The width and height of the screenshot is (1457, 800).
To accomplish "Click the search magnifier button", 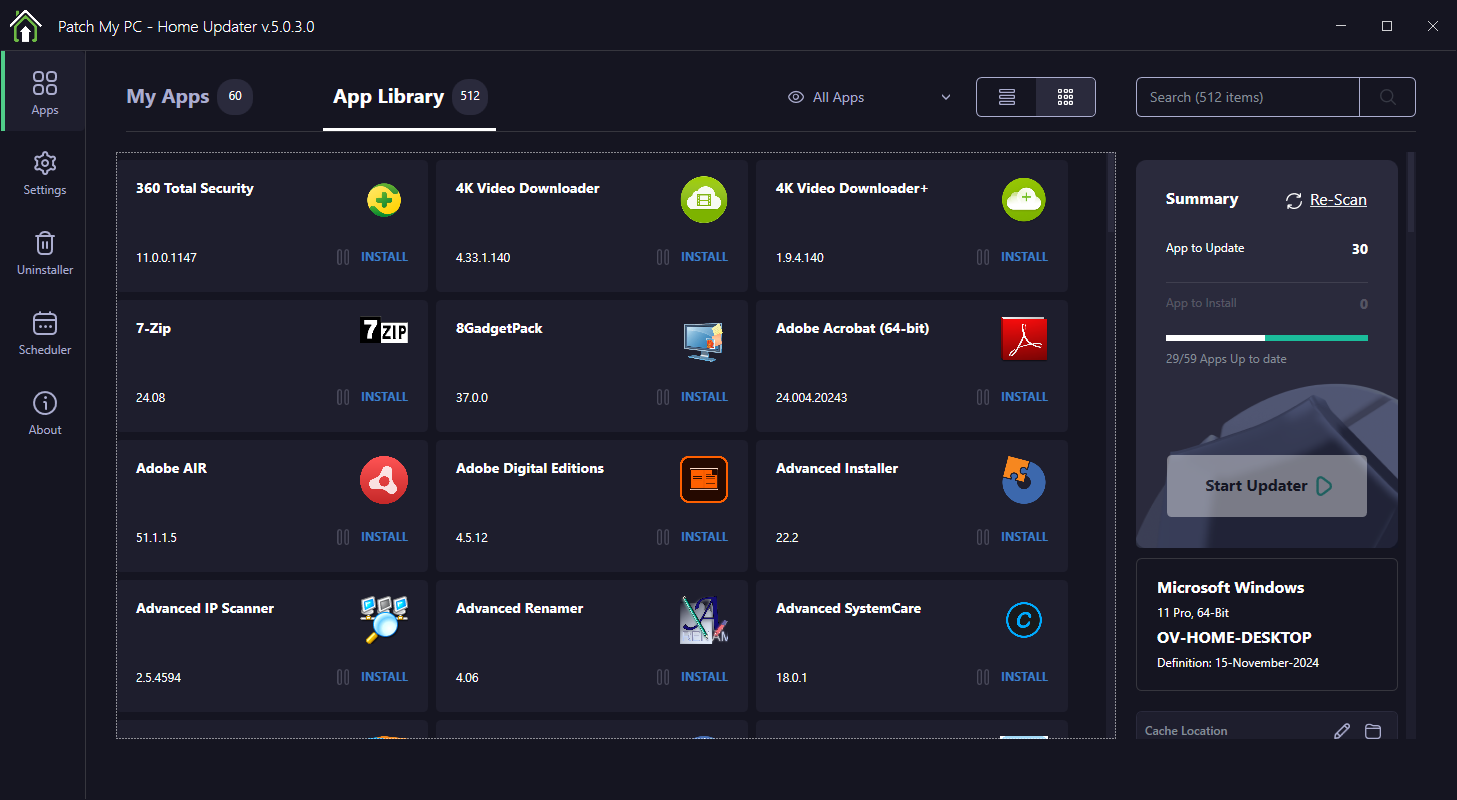I will pos(1387,97).
